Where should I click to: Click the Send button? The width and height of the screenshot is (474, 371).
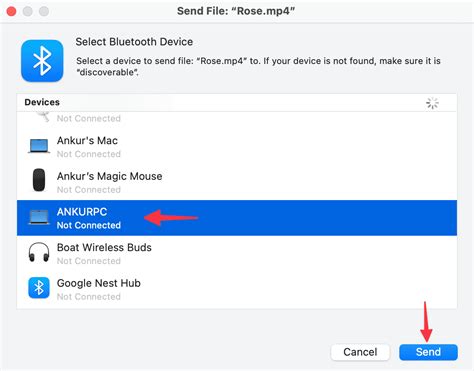tap(428, 352)
